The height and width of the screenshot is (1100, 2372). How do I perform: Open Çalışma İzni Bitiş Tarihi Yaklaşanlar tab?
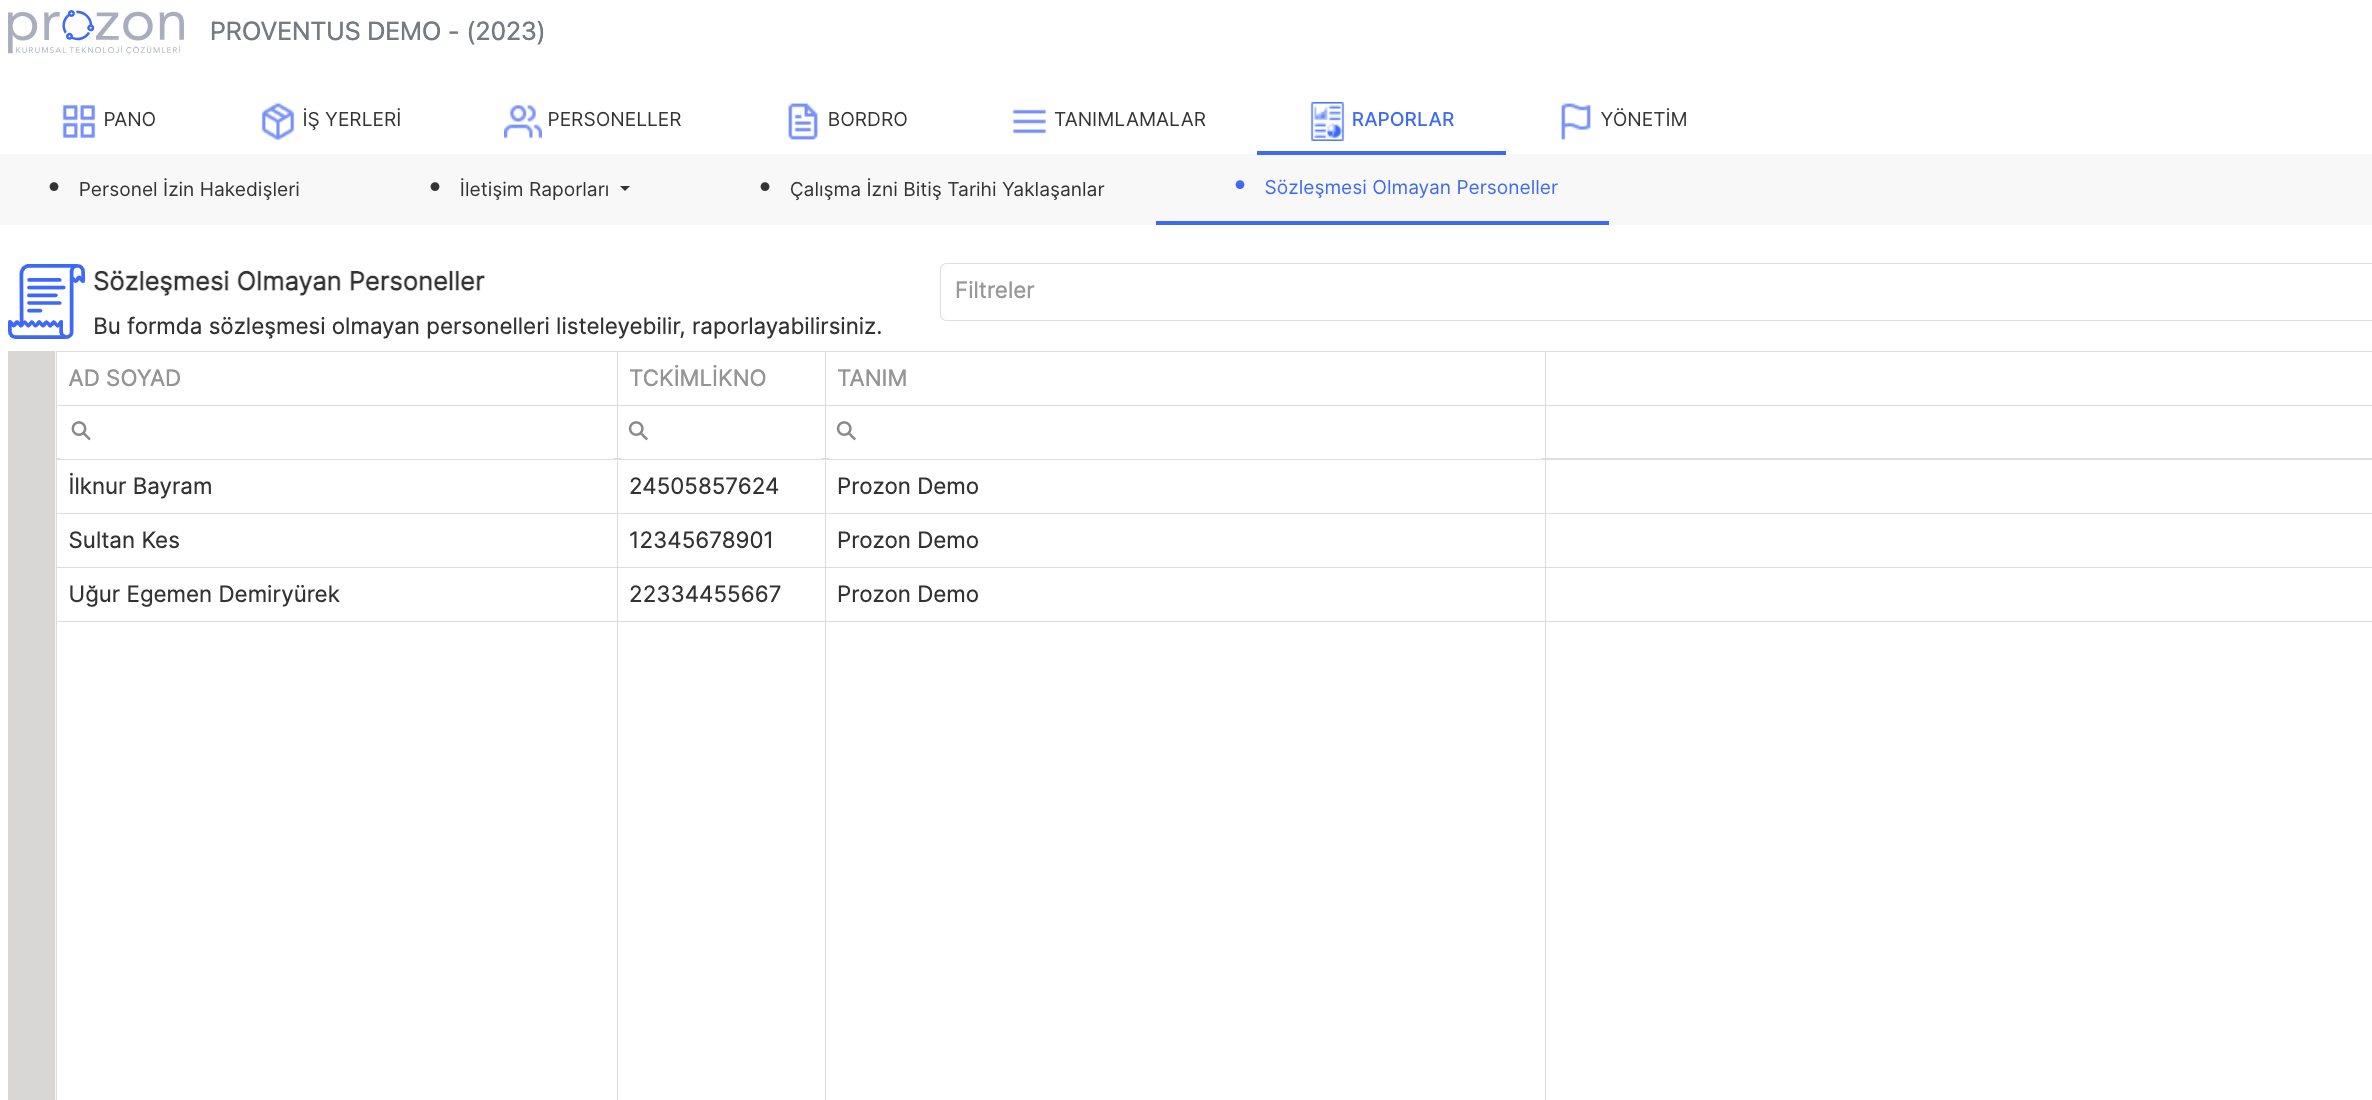tap(946, 189)
